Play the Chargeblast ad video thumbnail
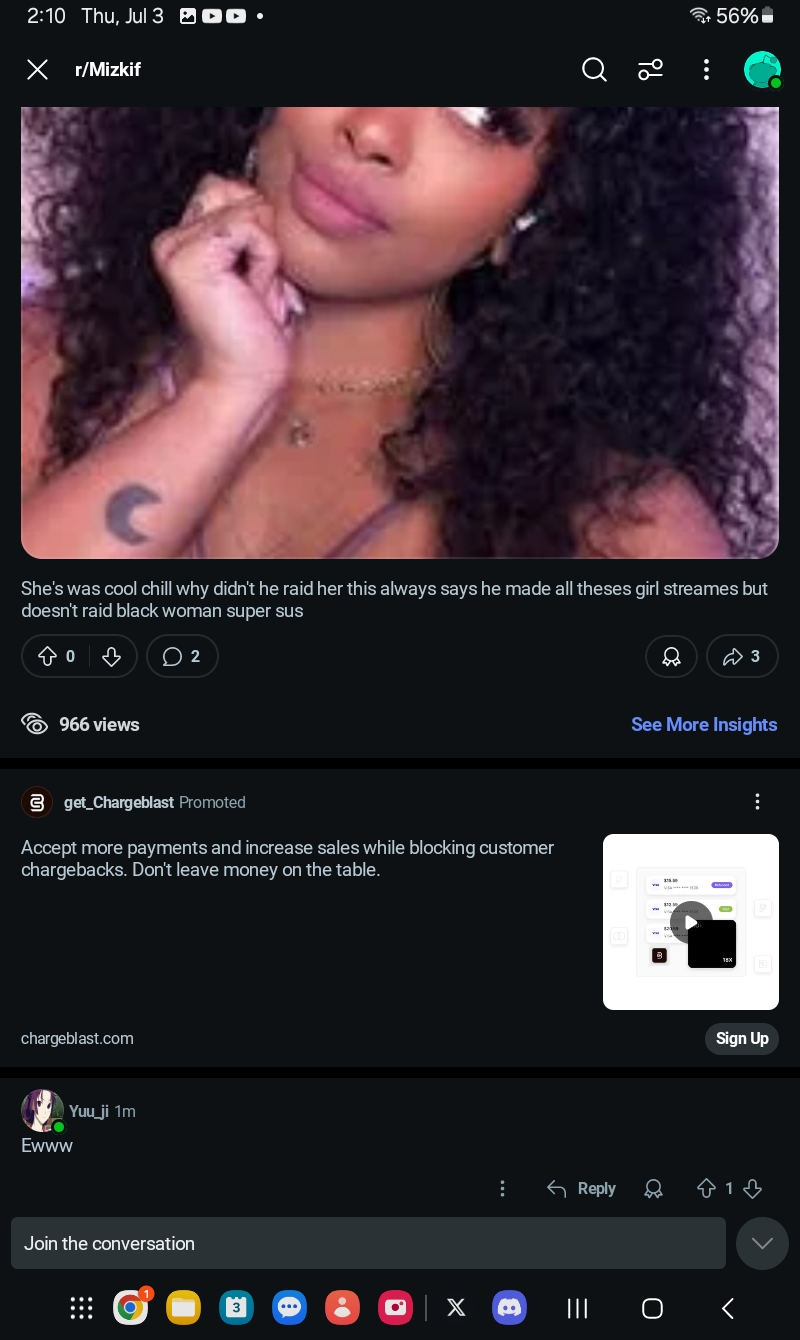The width and height of the screenshot is (800, 1340). (x=691, y=922)
